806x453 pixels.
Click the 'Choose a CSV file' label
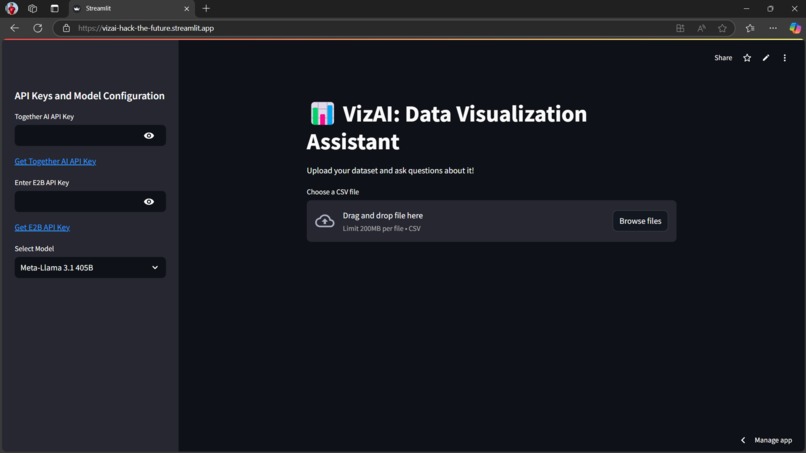tap(333, 192)
